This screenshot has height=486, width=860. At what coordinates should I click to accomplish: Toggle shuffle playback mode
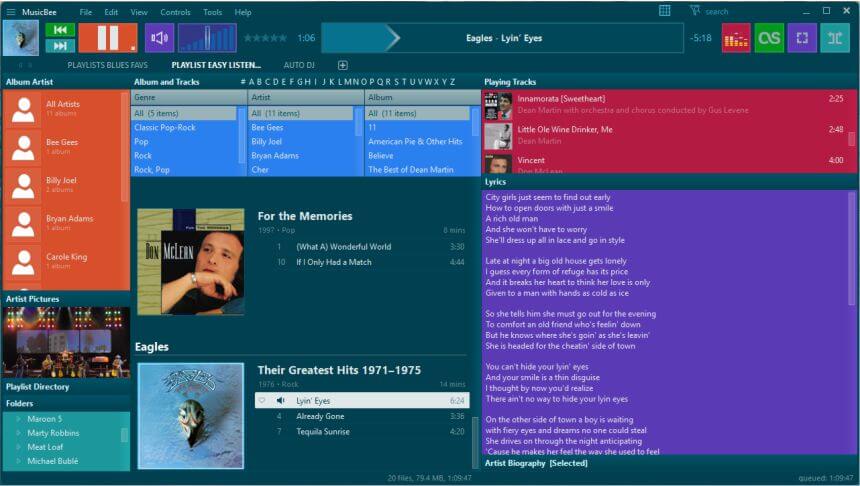click(835, 38)
